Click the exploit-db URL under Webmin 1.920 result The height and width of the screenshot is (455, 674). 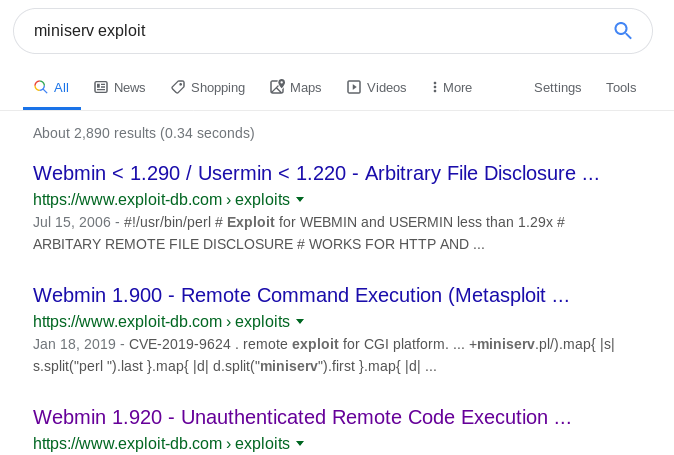161,444
